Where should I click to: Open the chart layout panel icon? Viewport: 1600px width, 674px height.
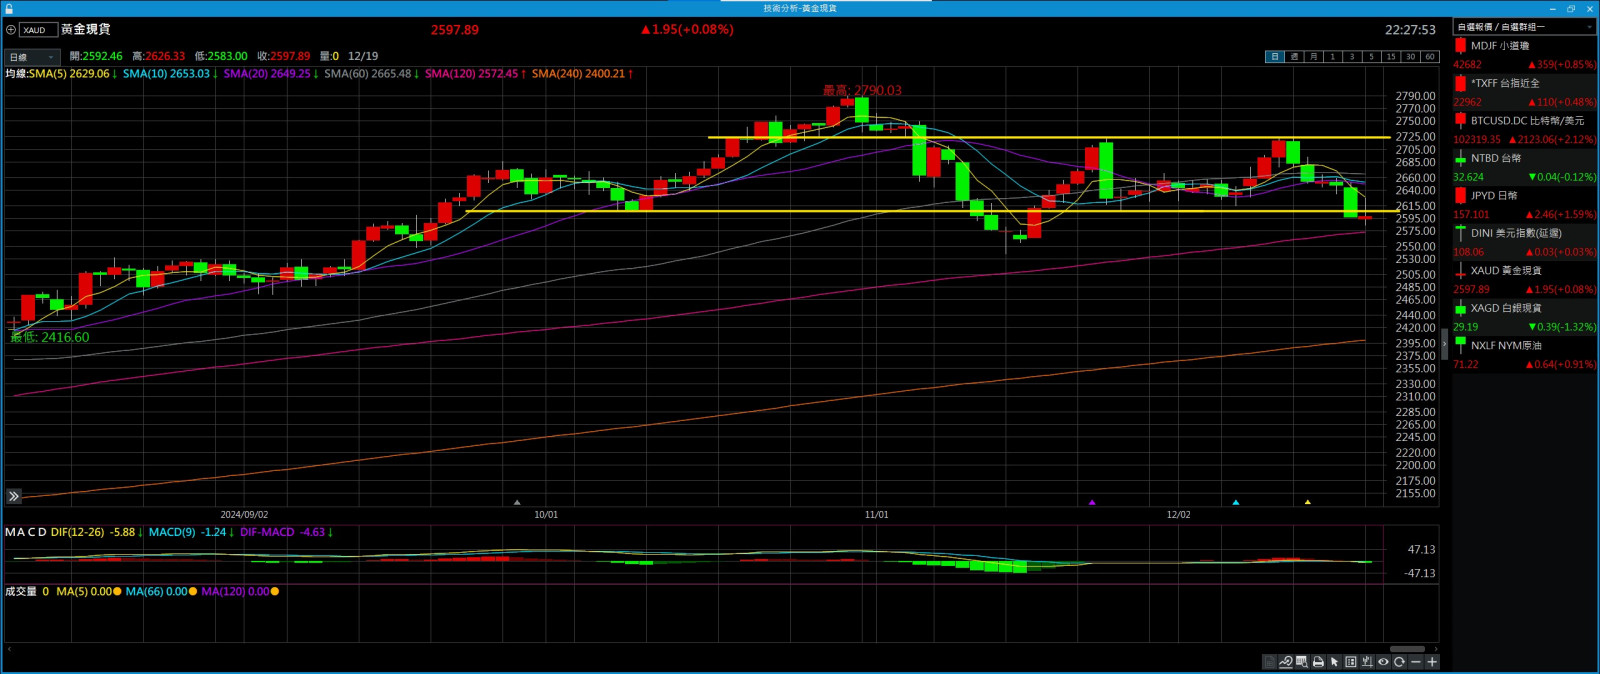[x=1351, y=662]
